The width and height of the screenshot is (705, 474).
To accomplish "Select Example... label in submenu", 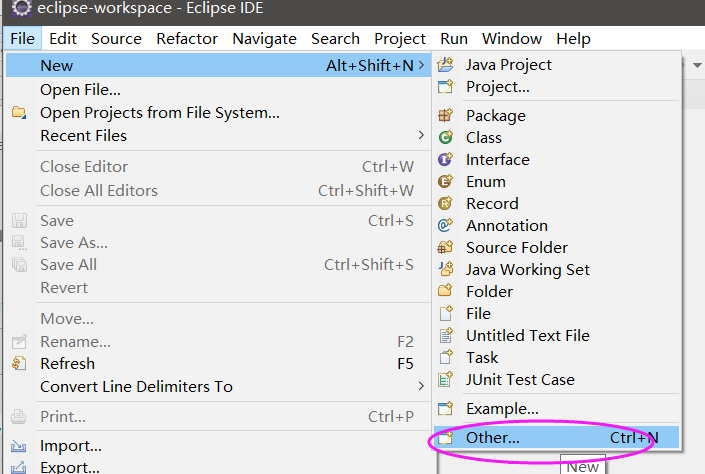I will tap(502, 409).
